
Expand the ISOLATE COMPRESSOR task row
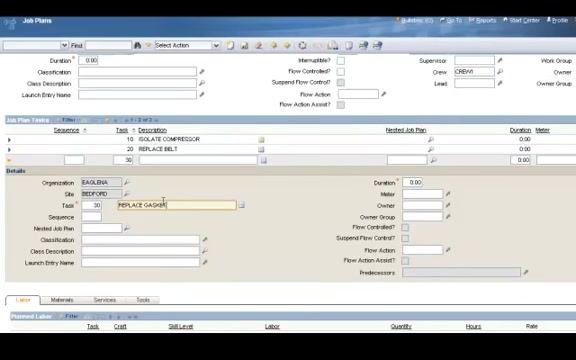pyautogui.click(x=9, y=140)
